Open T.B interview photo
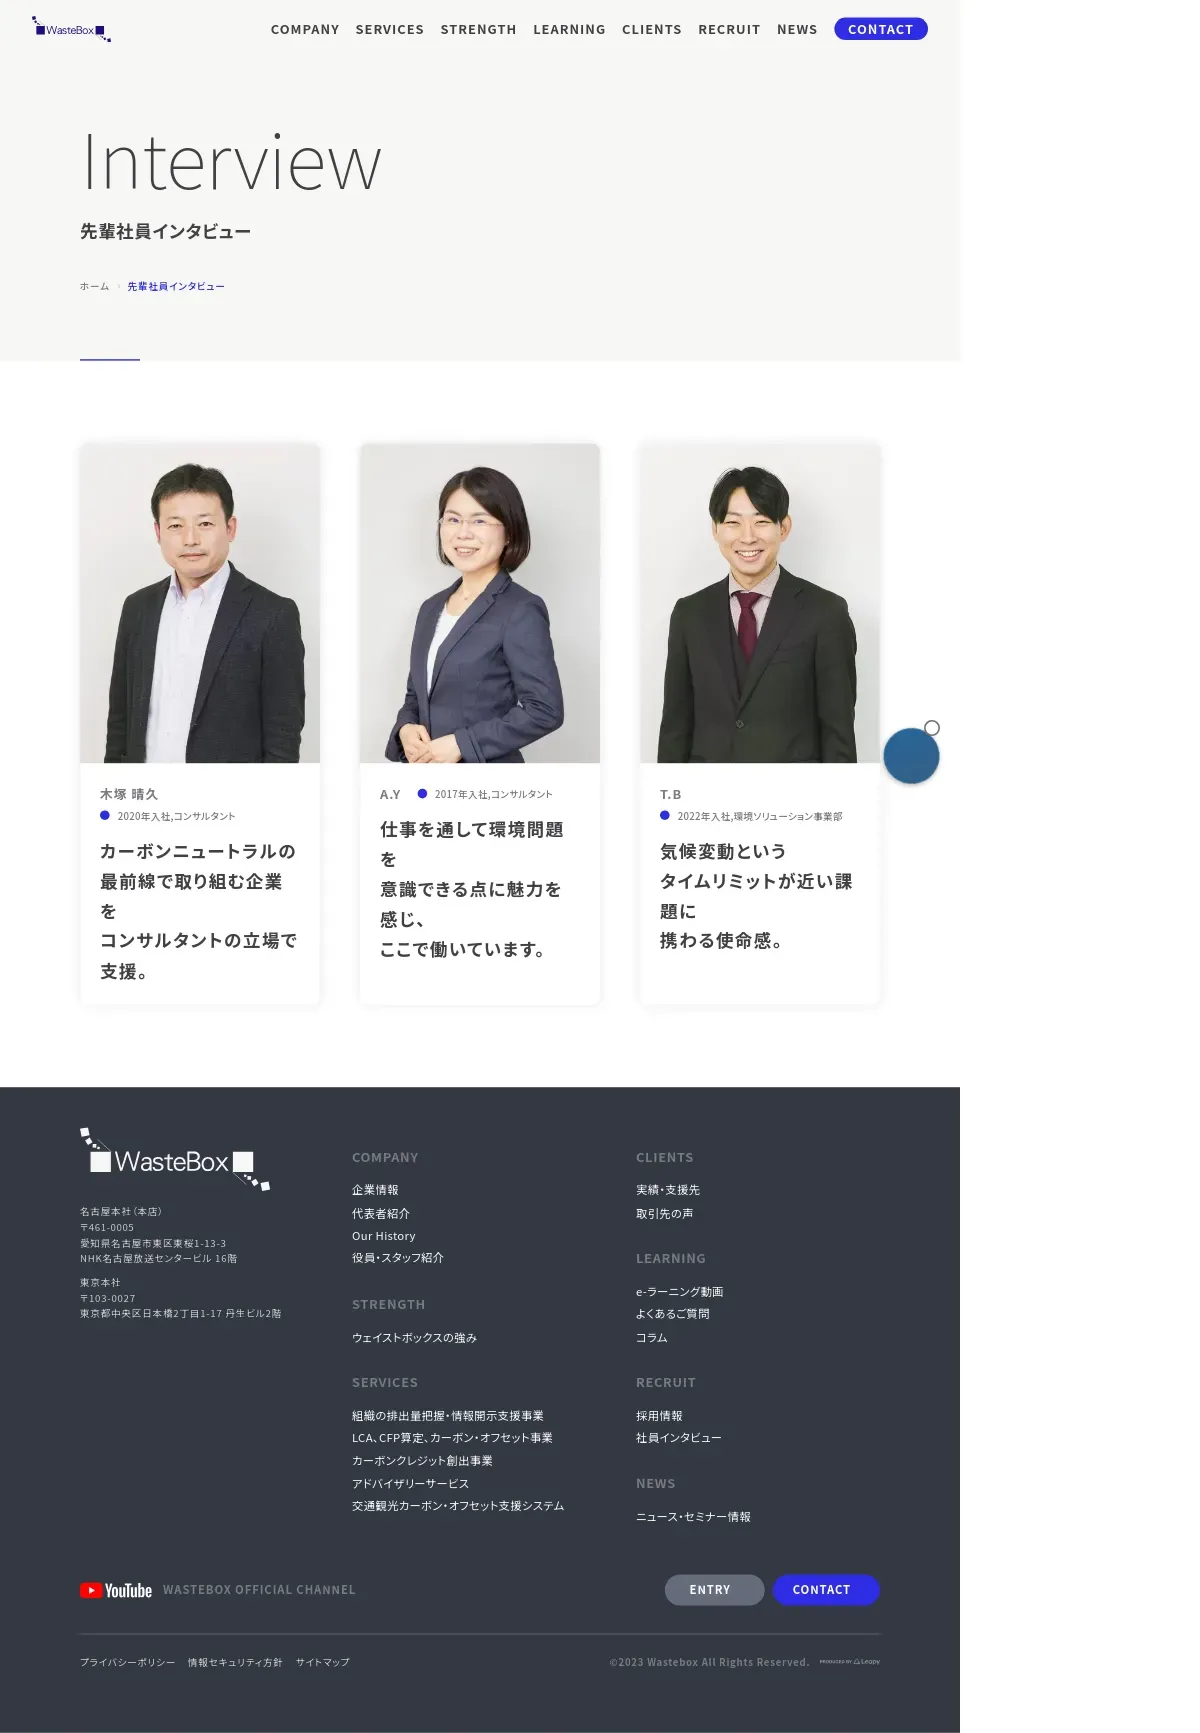 (x=760, y=603)
